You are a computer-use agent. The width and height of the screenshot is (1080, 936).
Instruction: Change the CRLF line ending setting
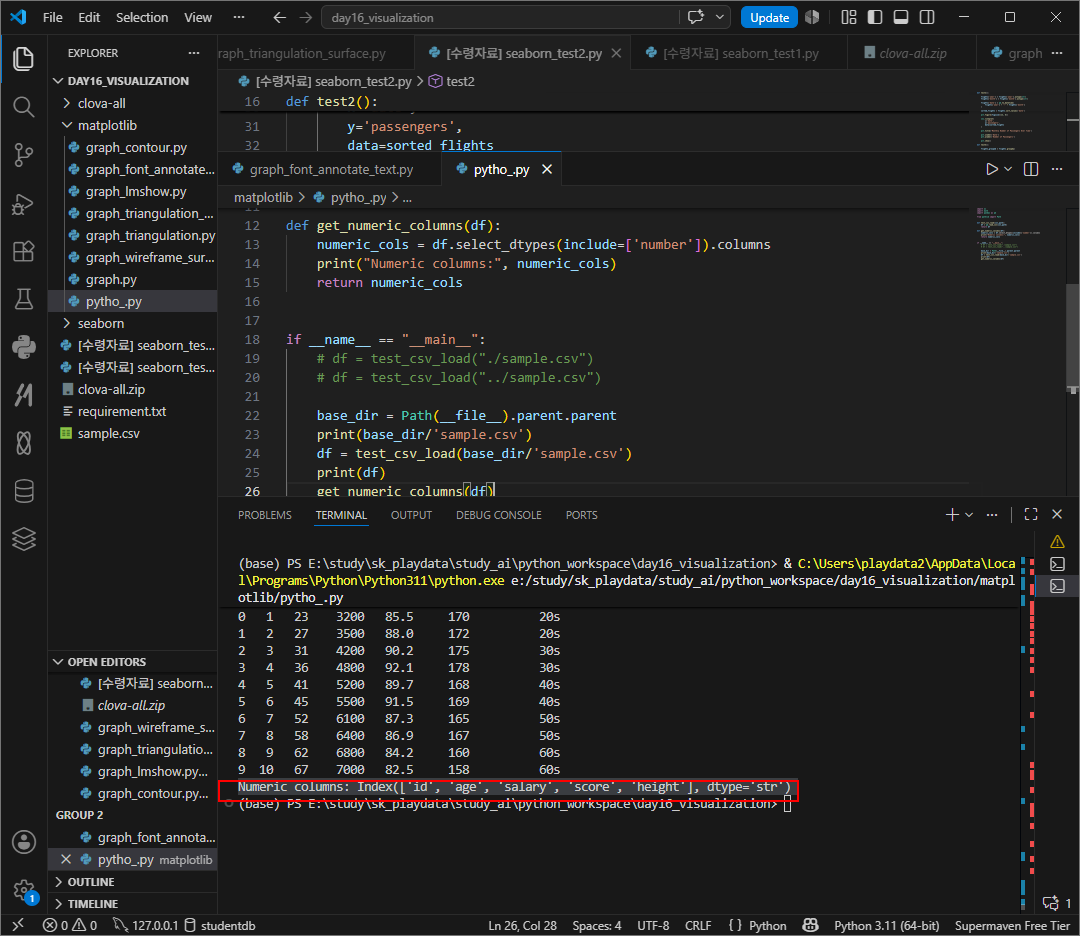tap(698, 925)
